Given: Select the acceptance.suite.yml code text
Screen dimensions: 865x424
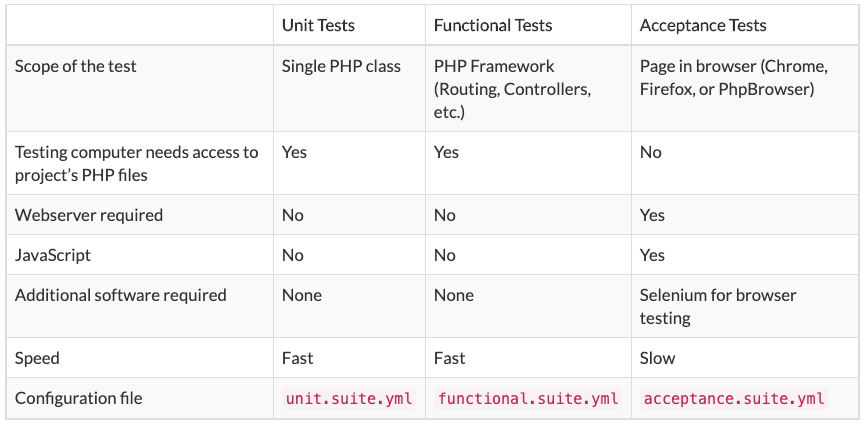Looking at the screenshot, I should (734, 398).
